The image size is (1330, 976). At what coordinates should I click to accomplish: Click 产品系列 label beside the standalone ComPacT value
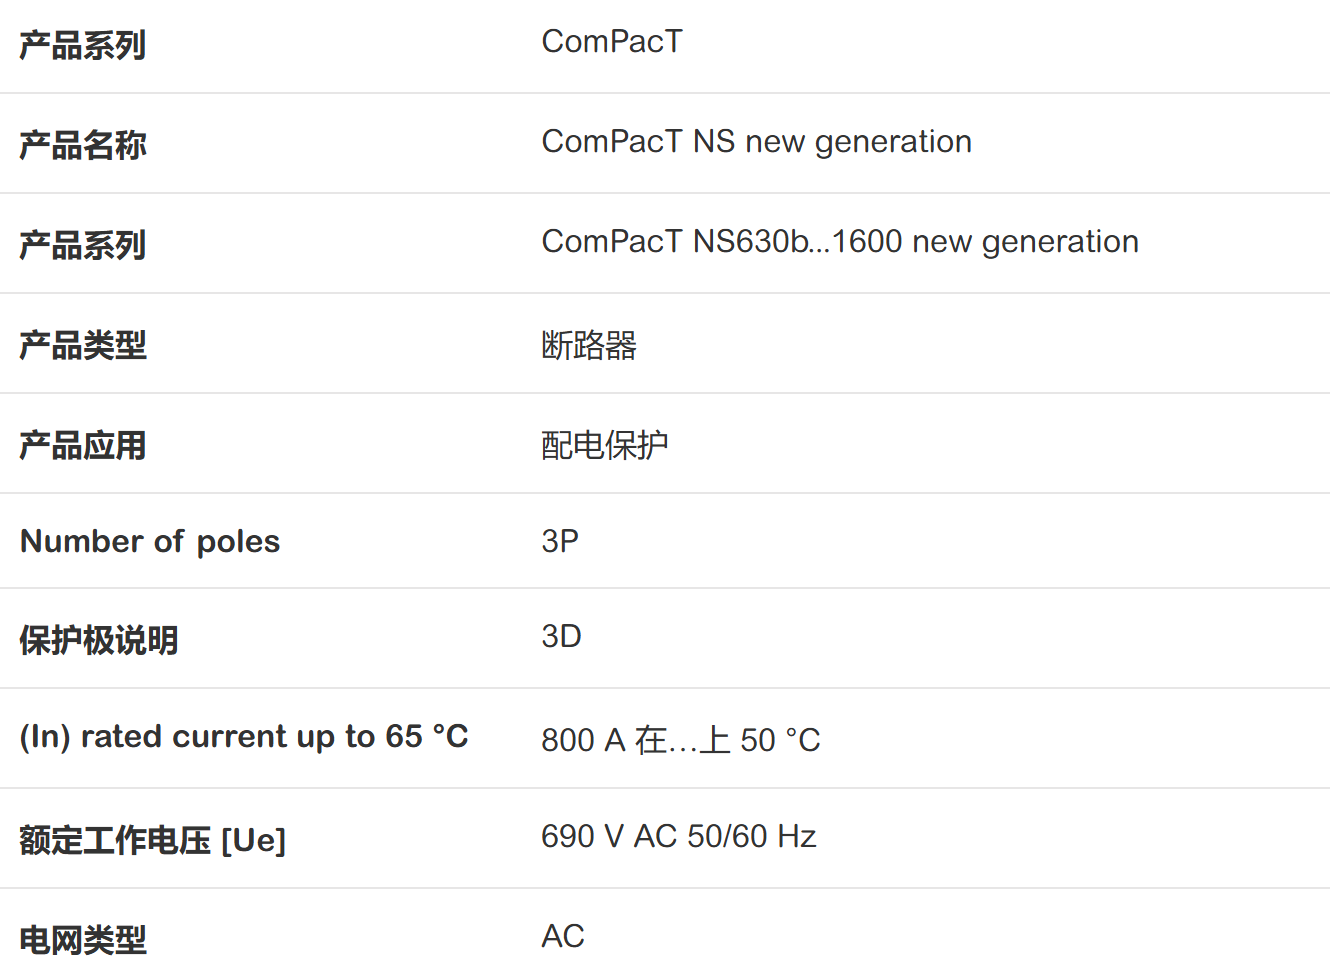(83, 46)
